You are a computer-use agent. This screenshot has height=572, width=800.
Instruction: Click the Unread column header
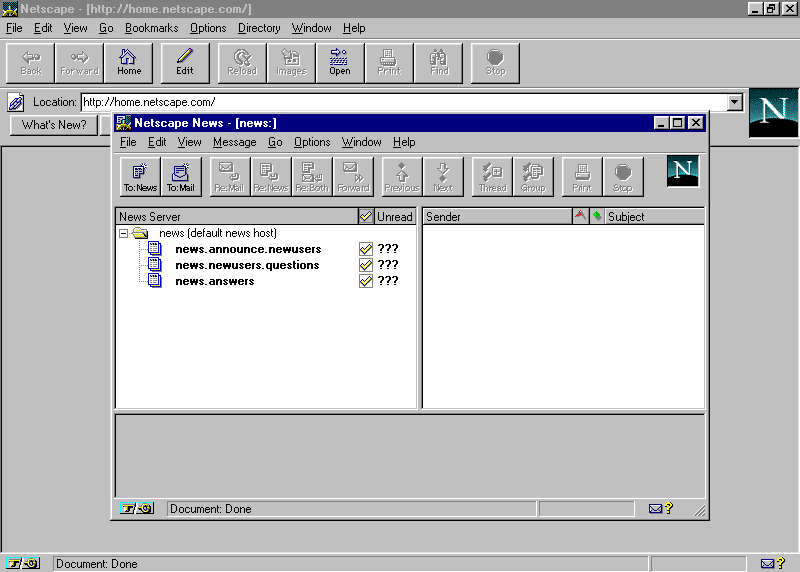coord(395,216)
